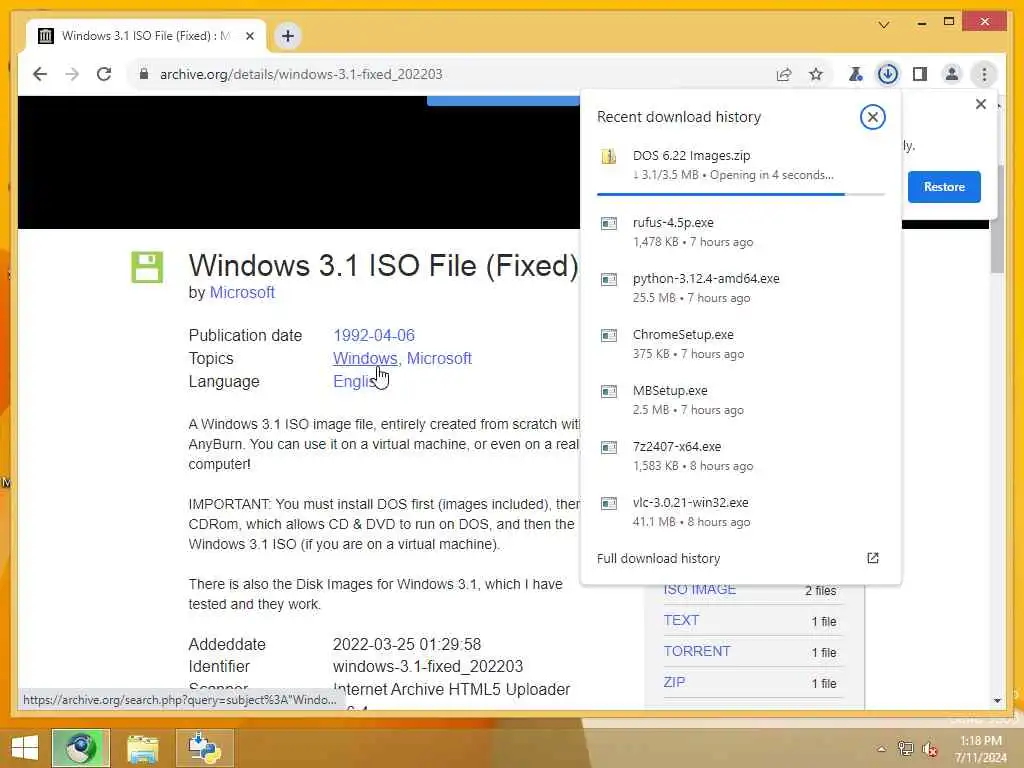The width and height of the screenshot is (1024, 768).
Task: Open ChromeSetup.exe download entry
Action: (x=740, y=344)
